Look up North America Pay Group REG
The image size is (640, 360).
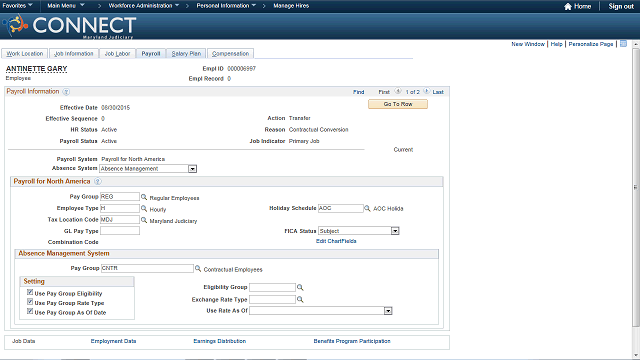[x=144, y=197]
